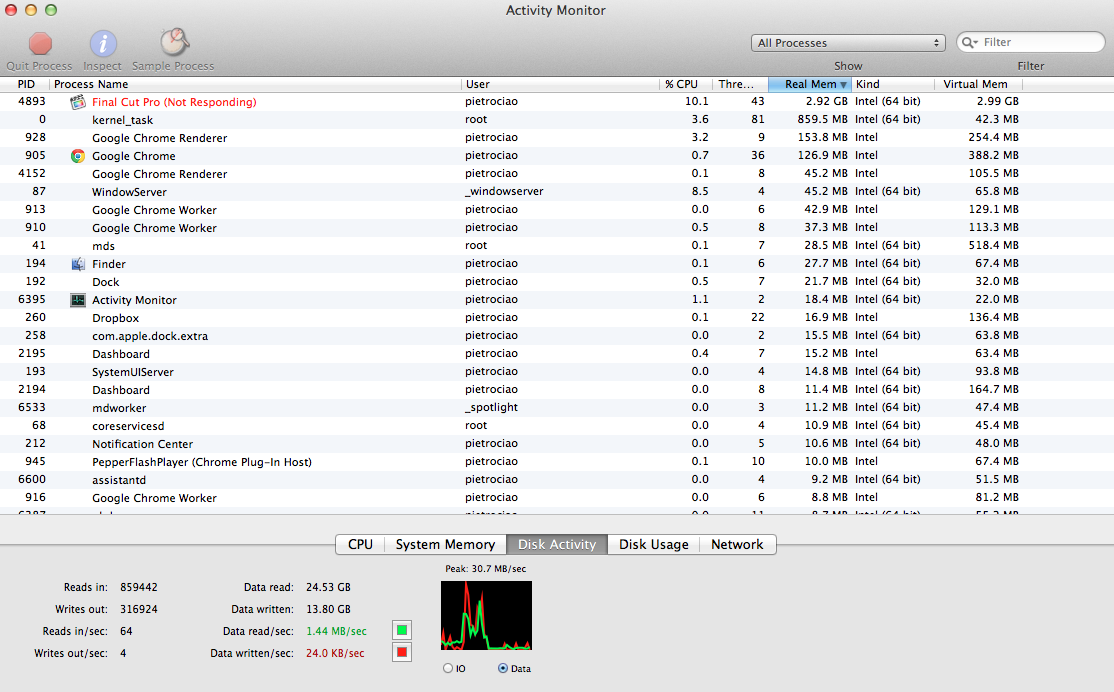Screen dimensions: 1114x692
Task: Select the Dock process row
Action: pyautogui.click(x=557, y=282)
